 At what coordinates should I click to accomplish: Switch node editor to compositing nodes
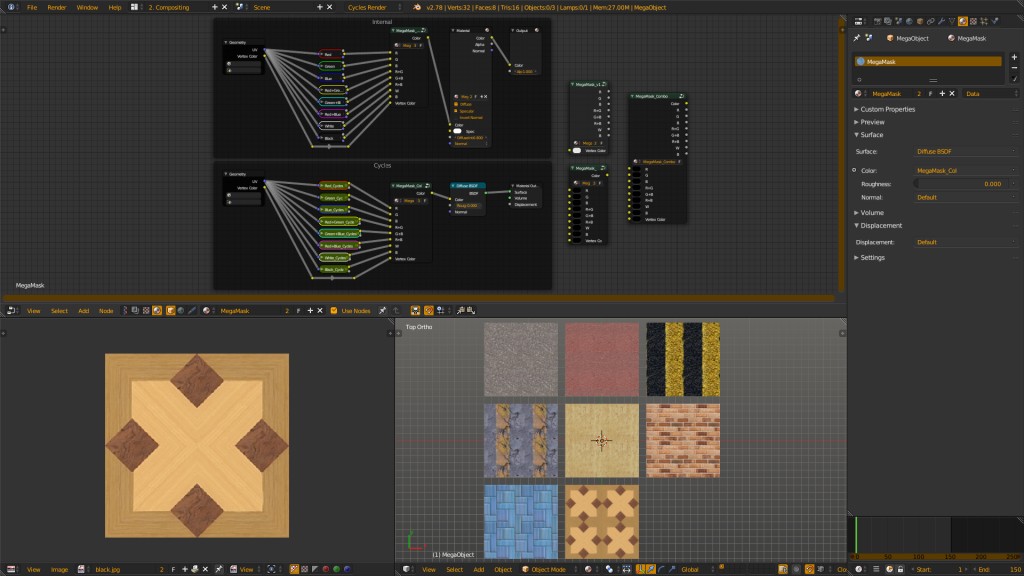pos(134,310)
